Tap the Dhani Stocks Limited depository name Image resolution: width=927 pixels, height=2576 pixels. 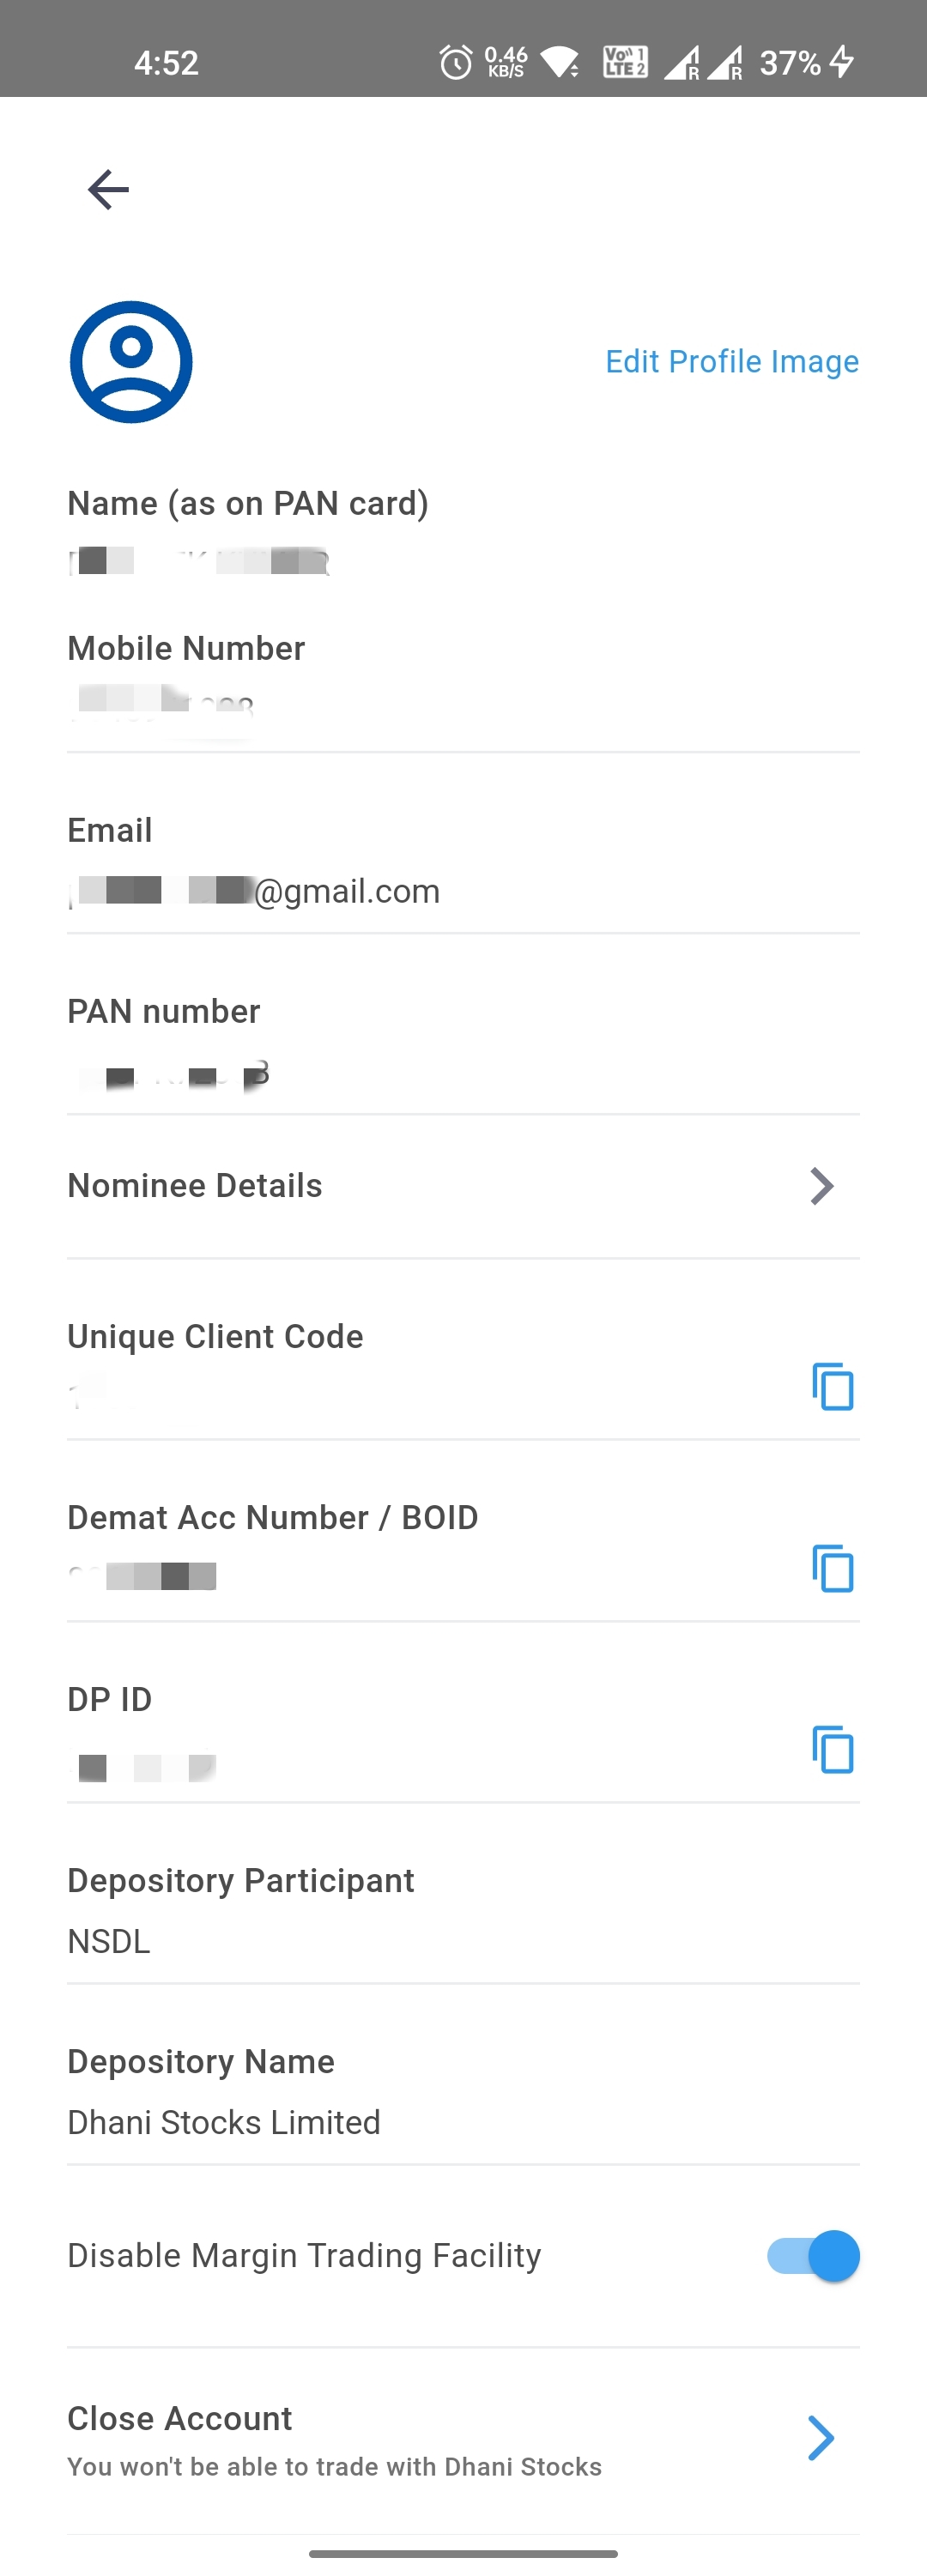tap(224, 2122)
